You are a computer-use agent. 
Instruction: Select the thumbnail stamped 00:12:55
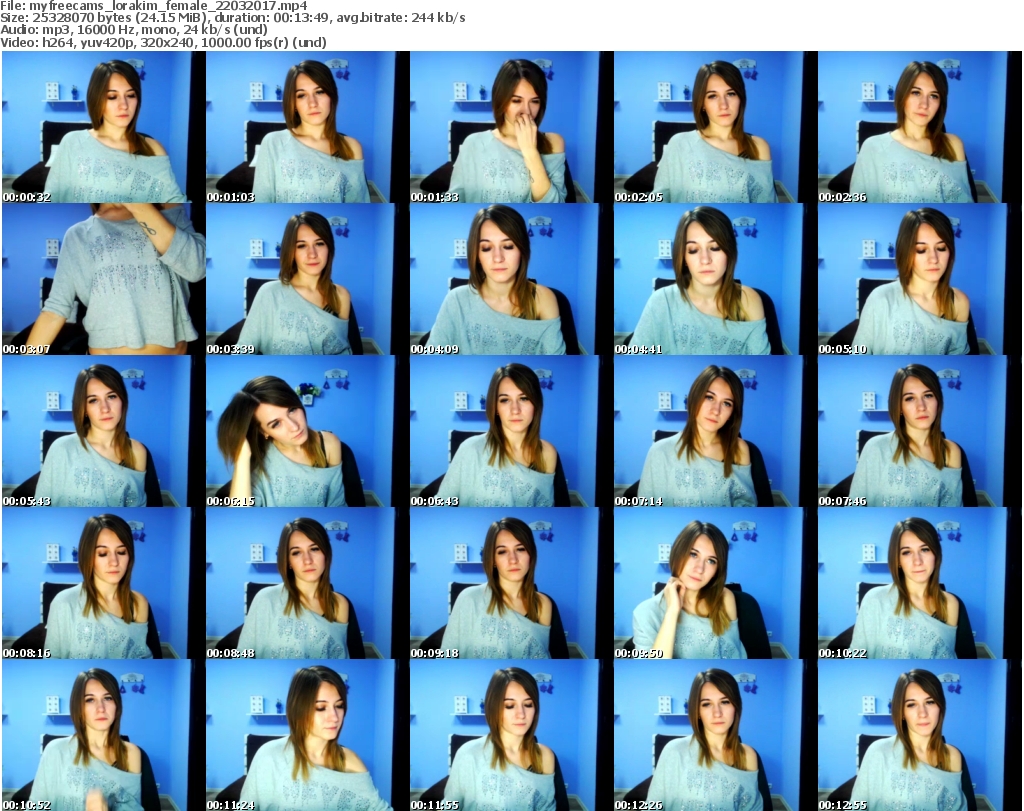tap(920, 735)
